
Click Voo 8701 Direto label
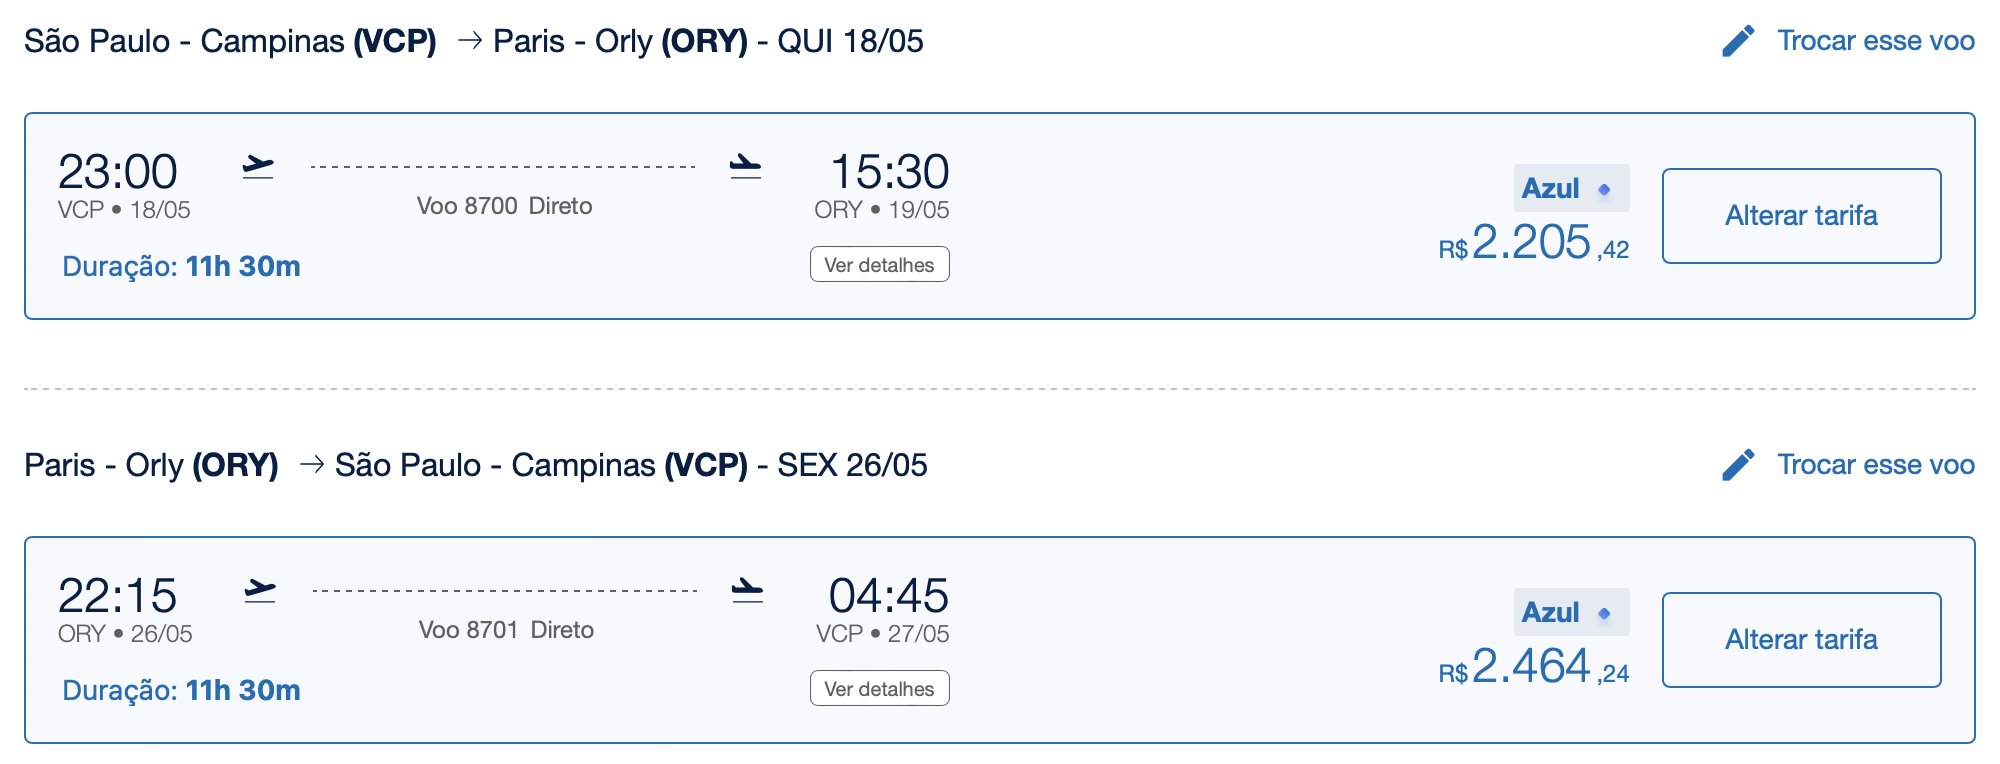(x=506, y=630)
